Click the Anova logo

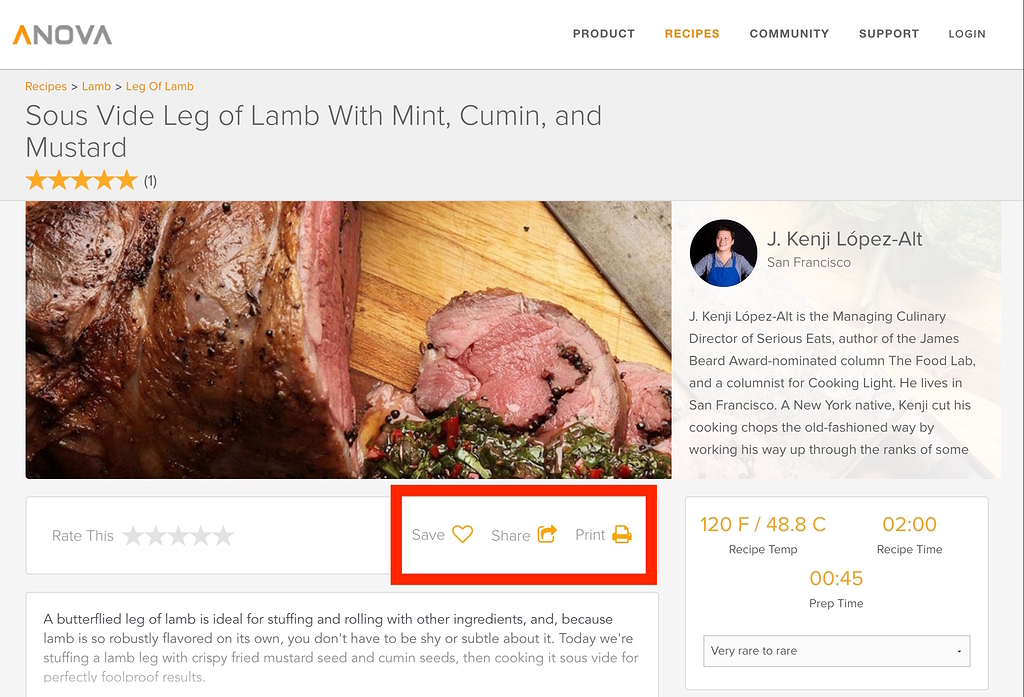click(63, 35)
